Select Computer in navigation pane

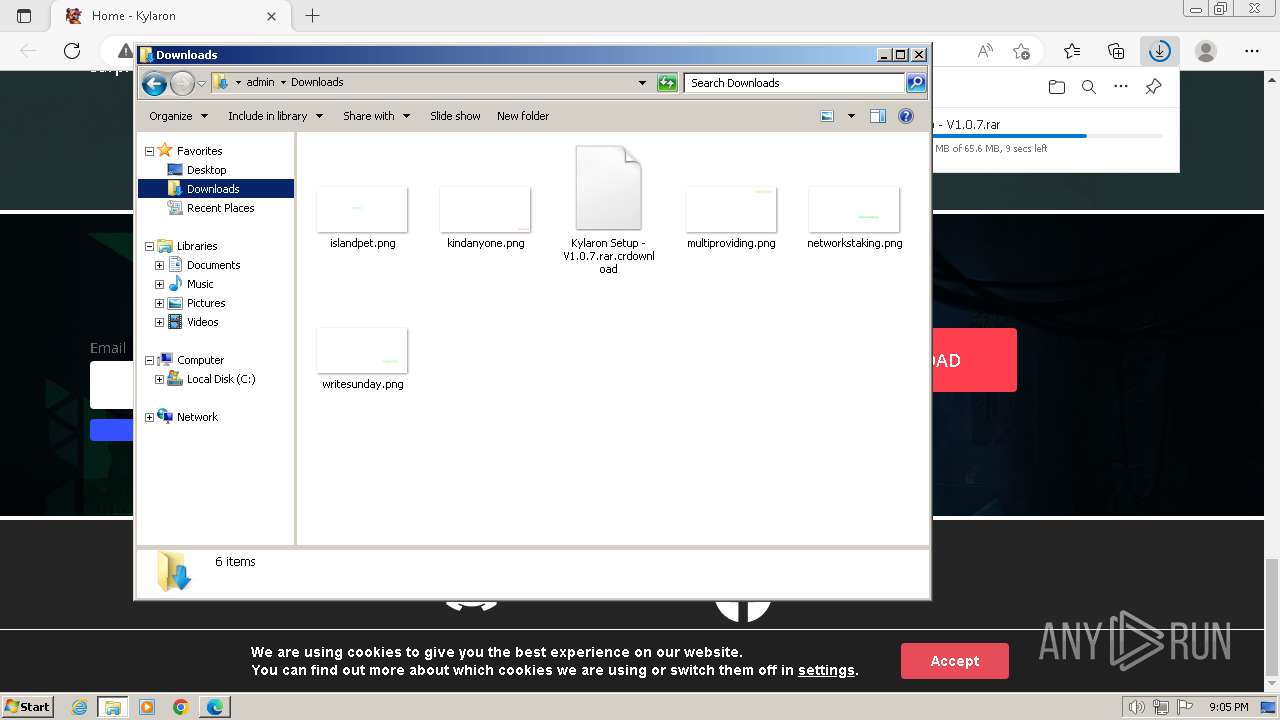pyautogui.click(x=200, y=360)
